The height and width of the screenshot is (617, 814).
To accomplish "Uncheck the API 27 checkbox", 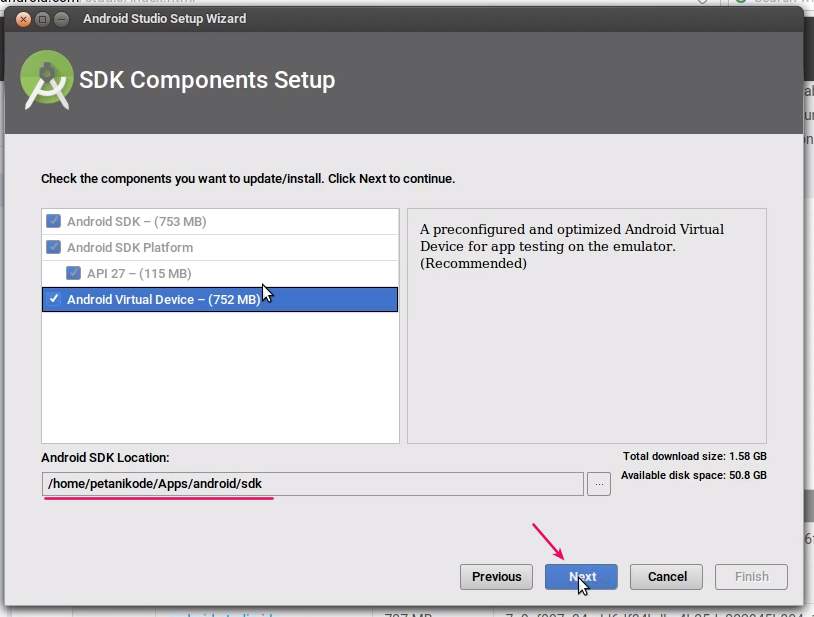I will (x=74, y=273).
